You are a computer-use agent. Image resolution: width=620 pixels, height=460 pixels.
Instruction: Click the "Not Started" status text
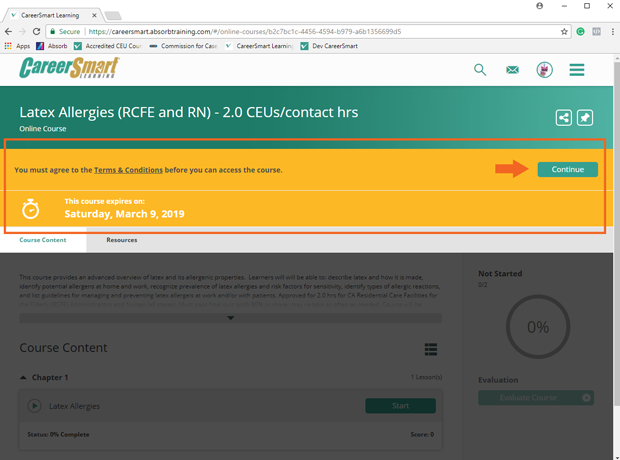point(500,274)
